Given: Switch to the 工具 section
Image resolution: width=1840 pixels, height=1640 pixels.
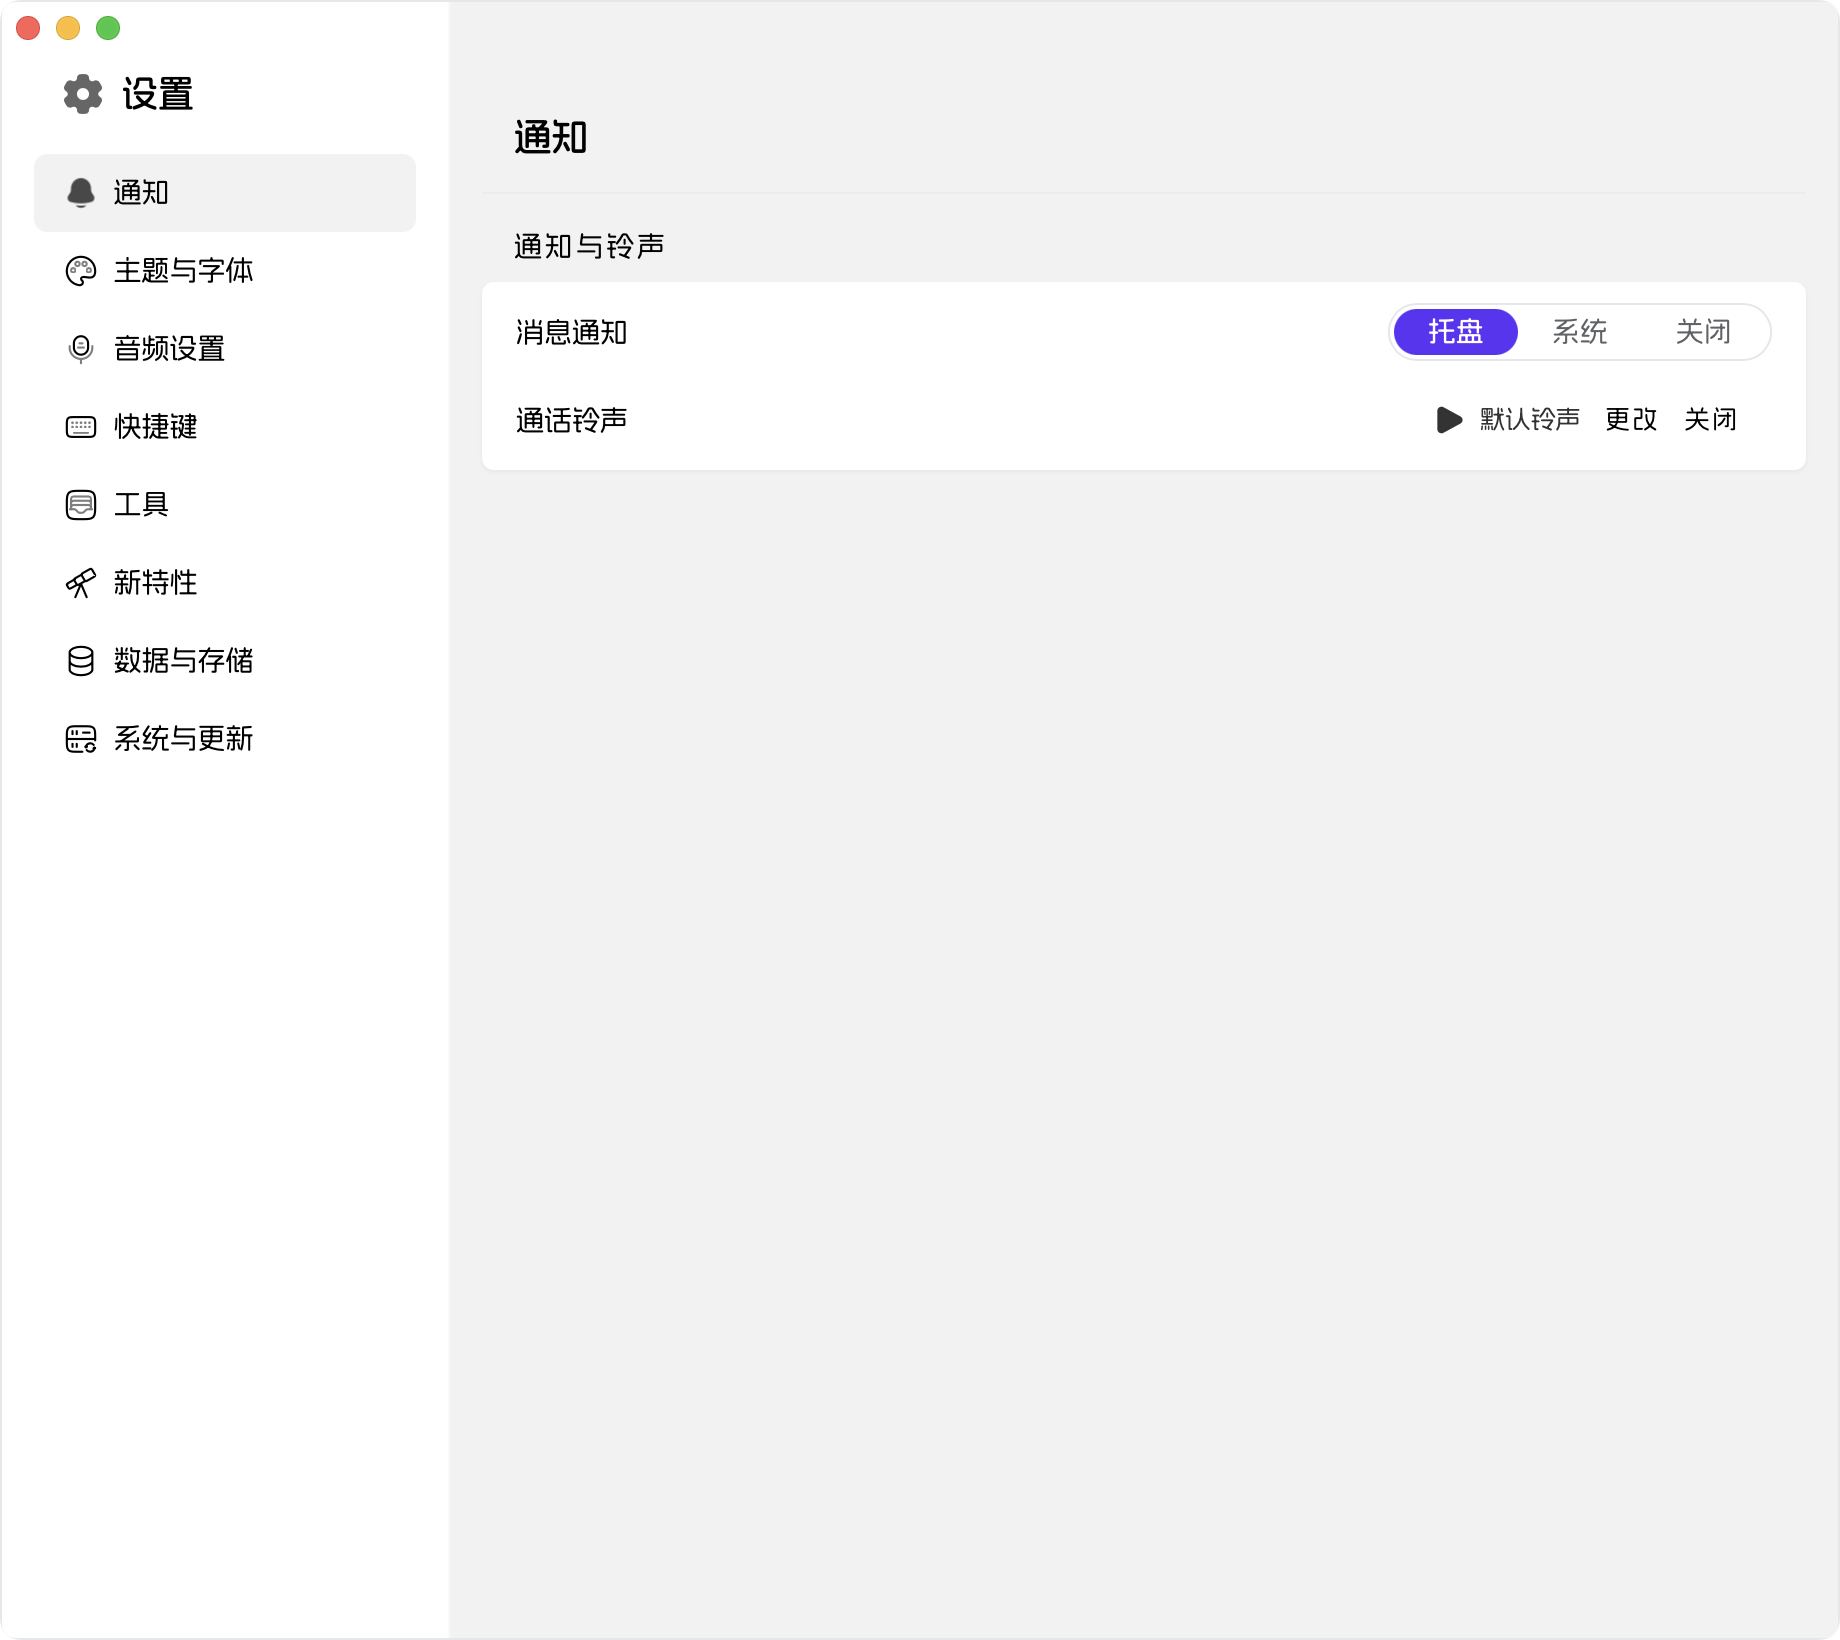Looking at the screenshot, I should pyautogui.click(x=225, y=504).
